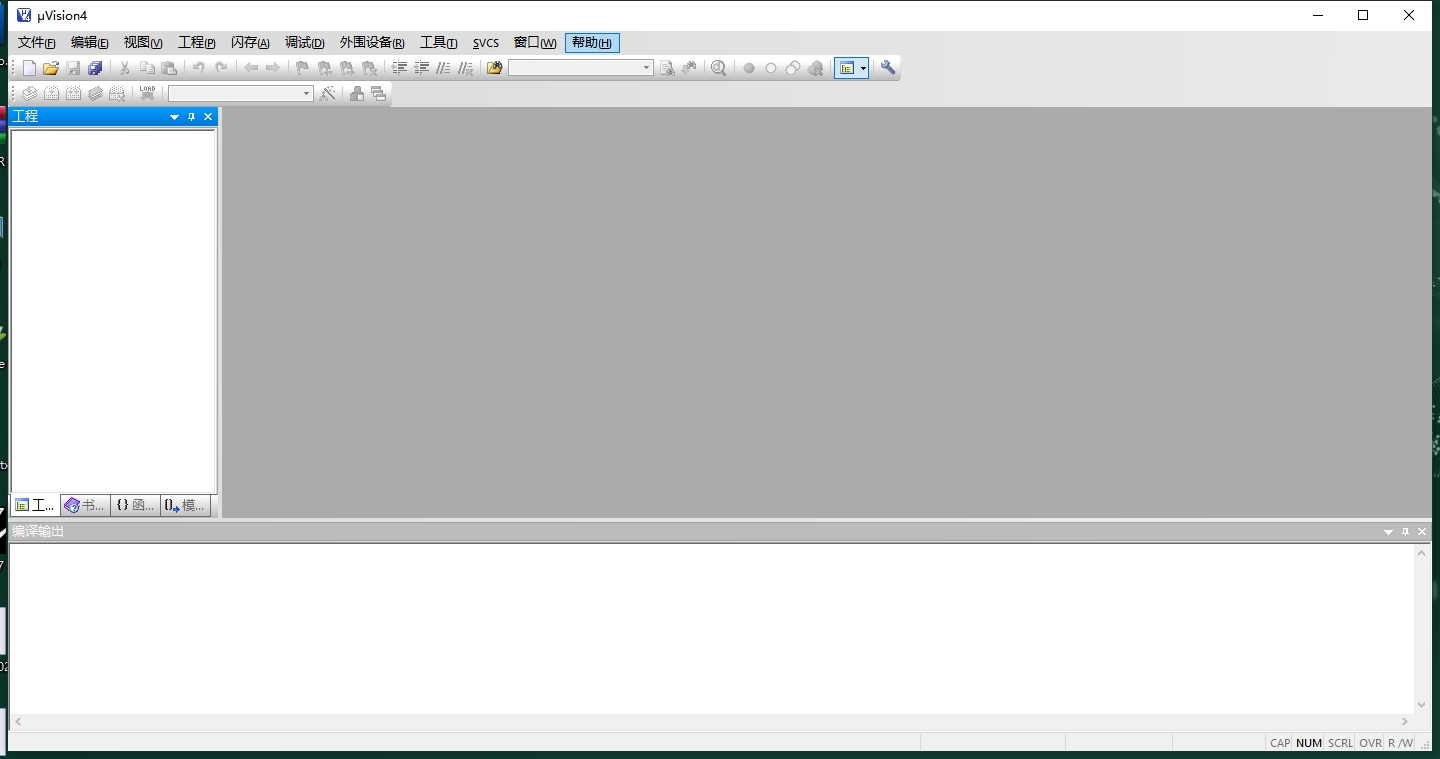
Task: Click the Find in Files icon
Action: pos(494,68)
